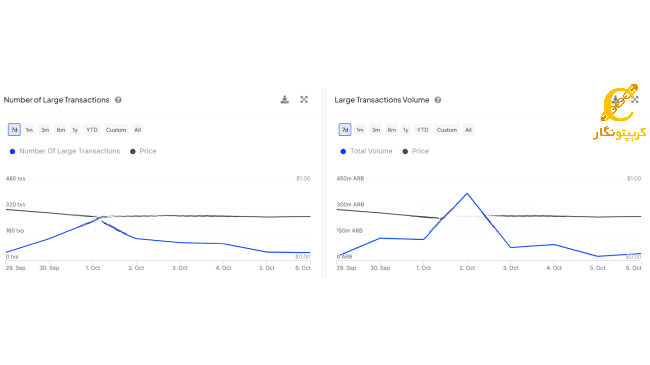650x365 pixels.
Task: Download the Number of Large Transactions chart
Action: [x=284, y=100]
